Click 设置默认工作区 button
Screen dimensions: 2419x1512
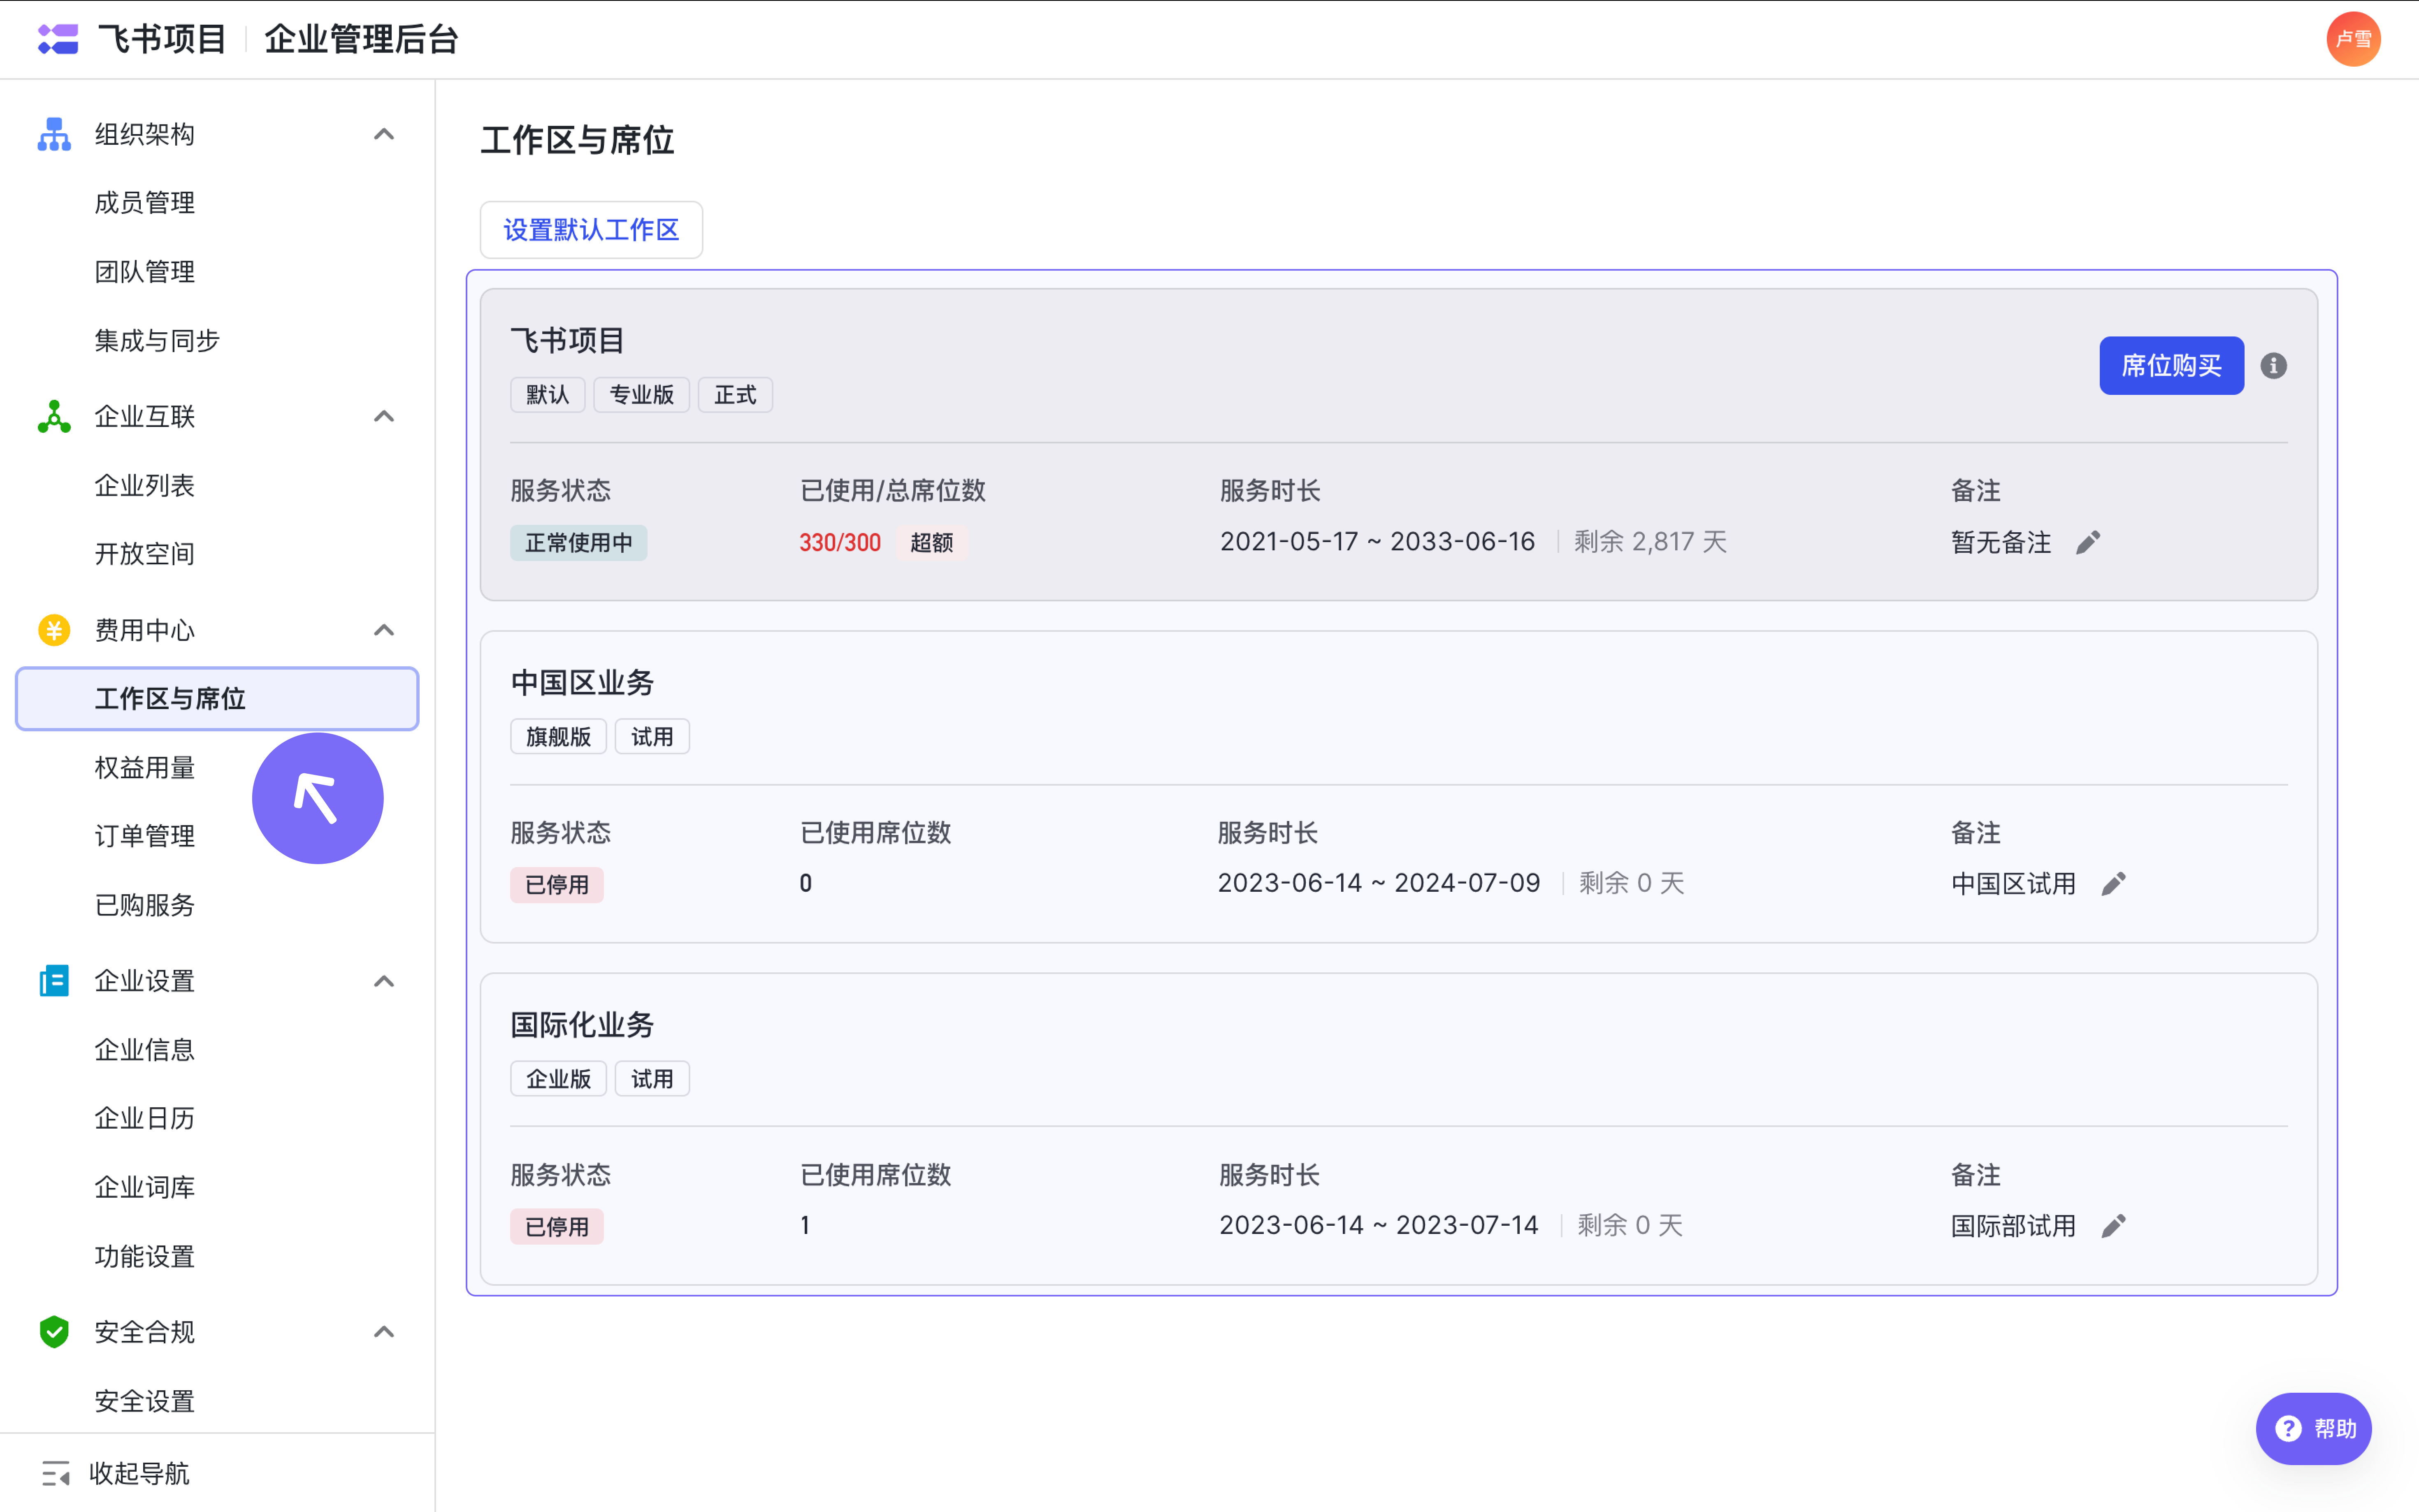591,230
